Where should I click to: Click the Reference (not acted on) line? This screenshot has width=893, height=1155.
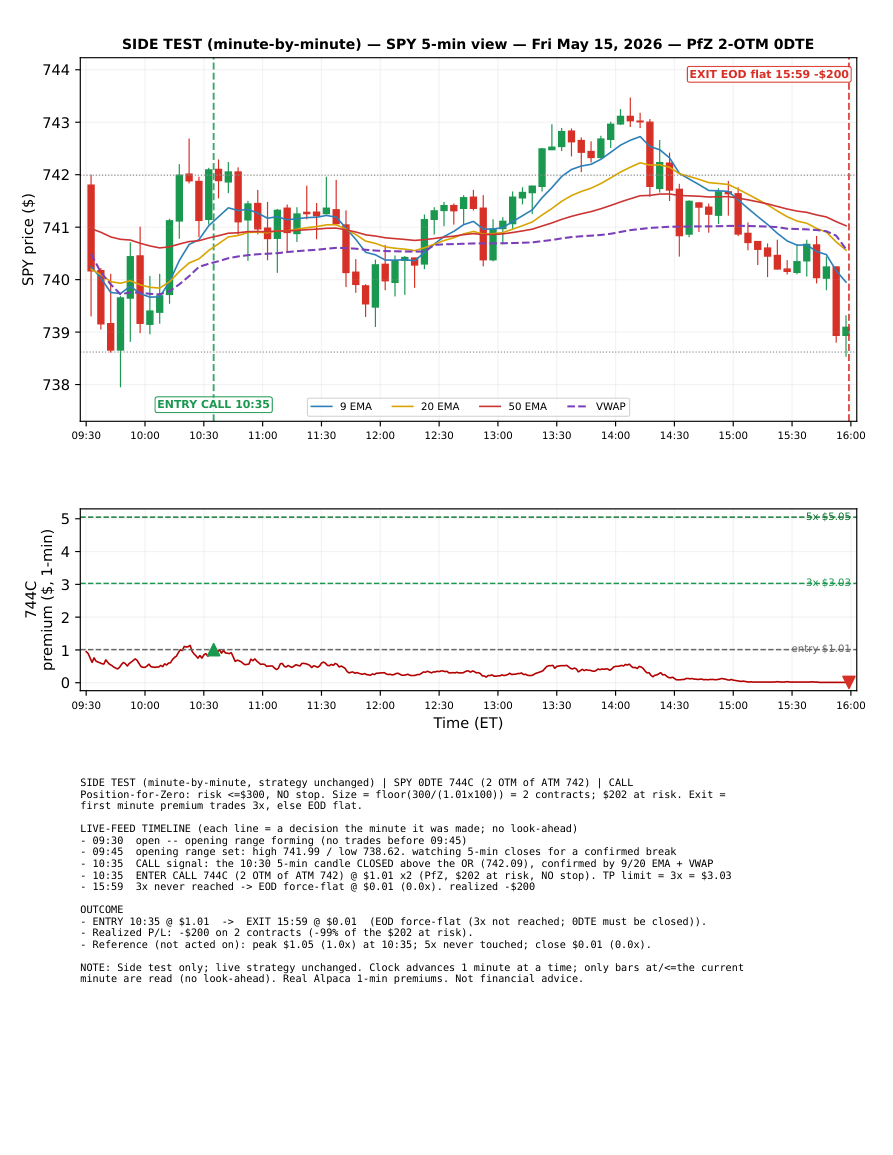coord(365,944)
